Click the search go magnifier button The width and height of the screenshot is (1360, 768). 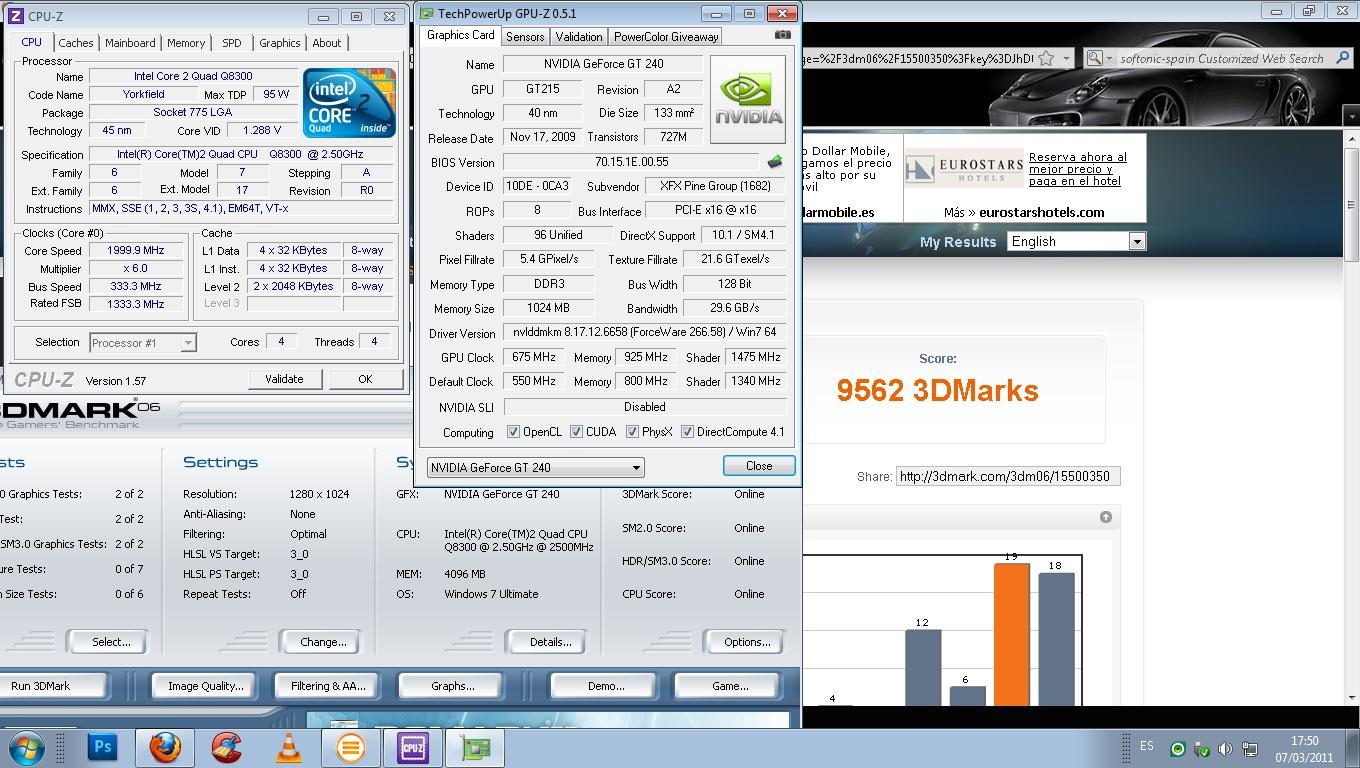(1342, 58)
